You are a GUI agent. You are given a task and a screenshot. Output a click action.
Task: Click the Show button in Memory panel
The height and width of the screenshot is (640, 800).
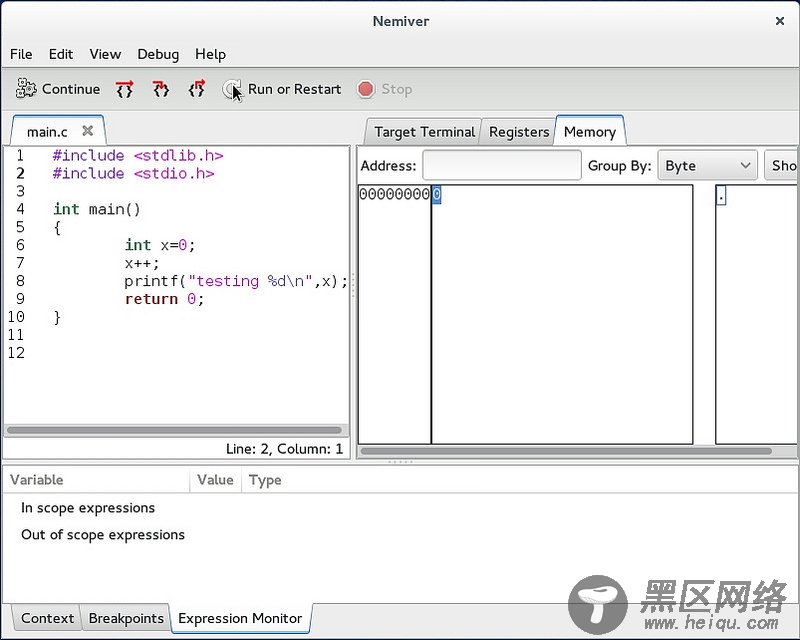(782, 165)
